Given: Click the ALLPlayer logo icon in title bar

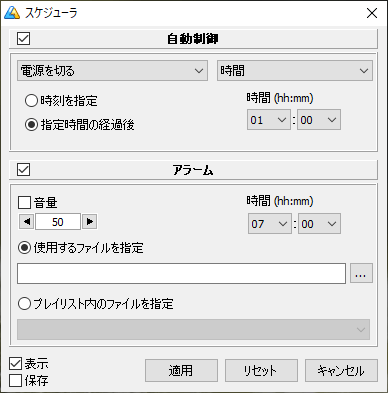Looking at the screenshot, I should [12, 13].
